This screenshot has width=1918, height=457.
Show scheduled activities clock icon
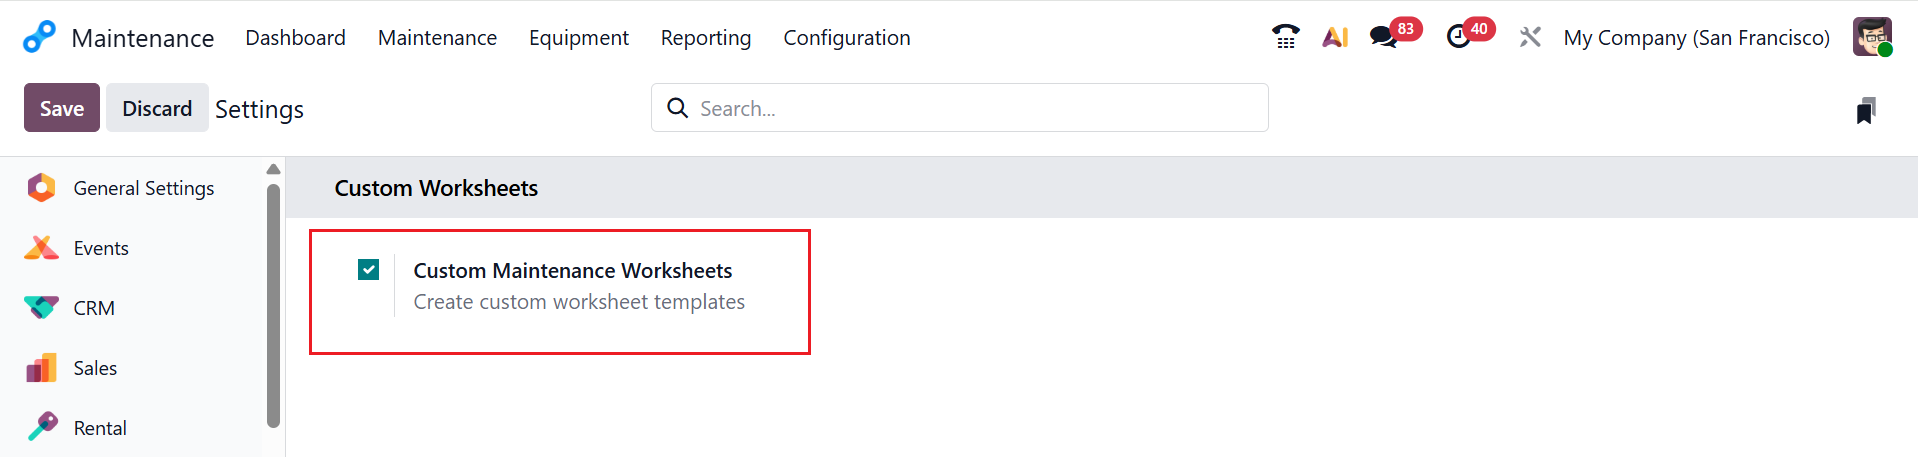click(x=1459, y=38)
